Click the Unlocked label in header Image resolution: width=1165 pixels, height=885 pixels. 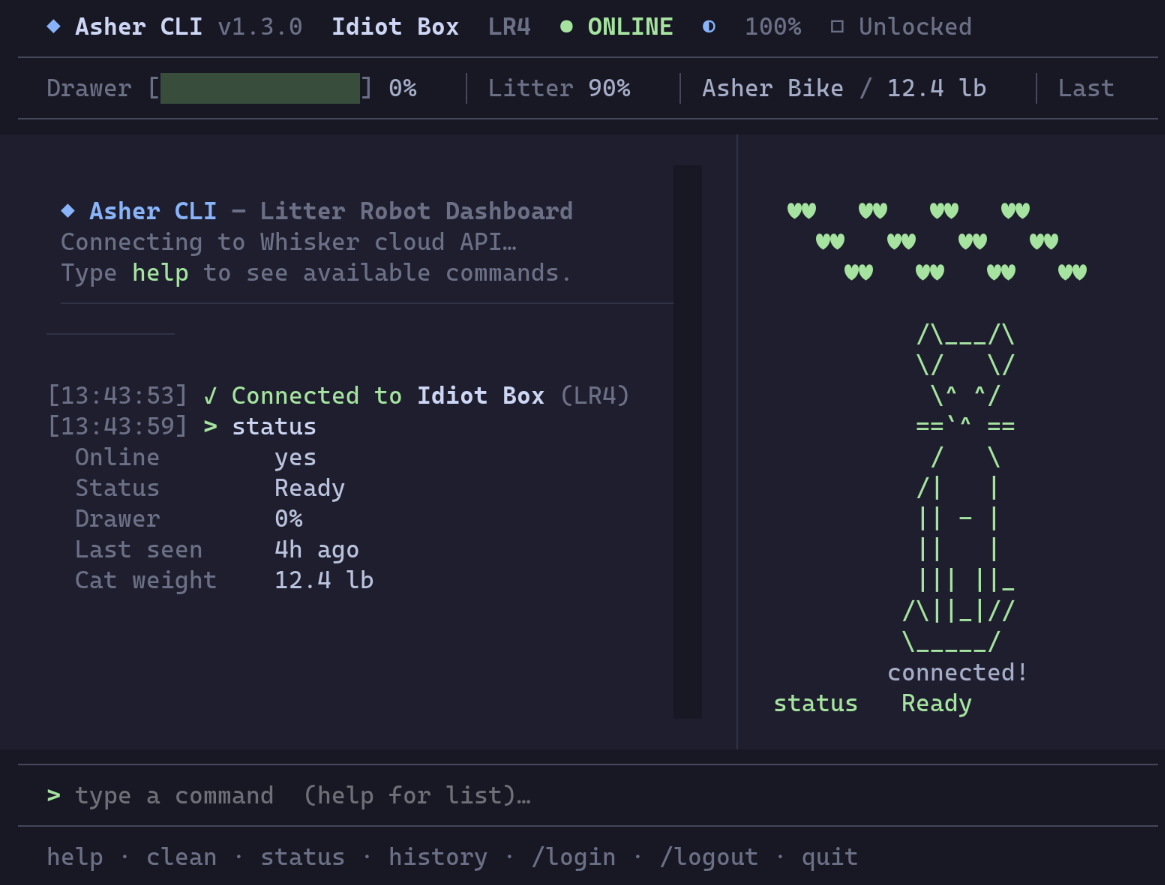[x=915, y=27]
